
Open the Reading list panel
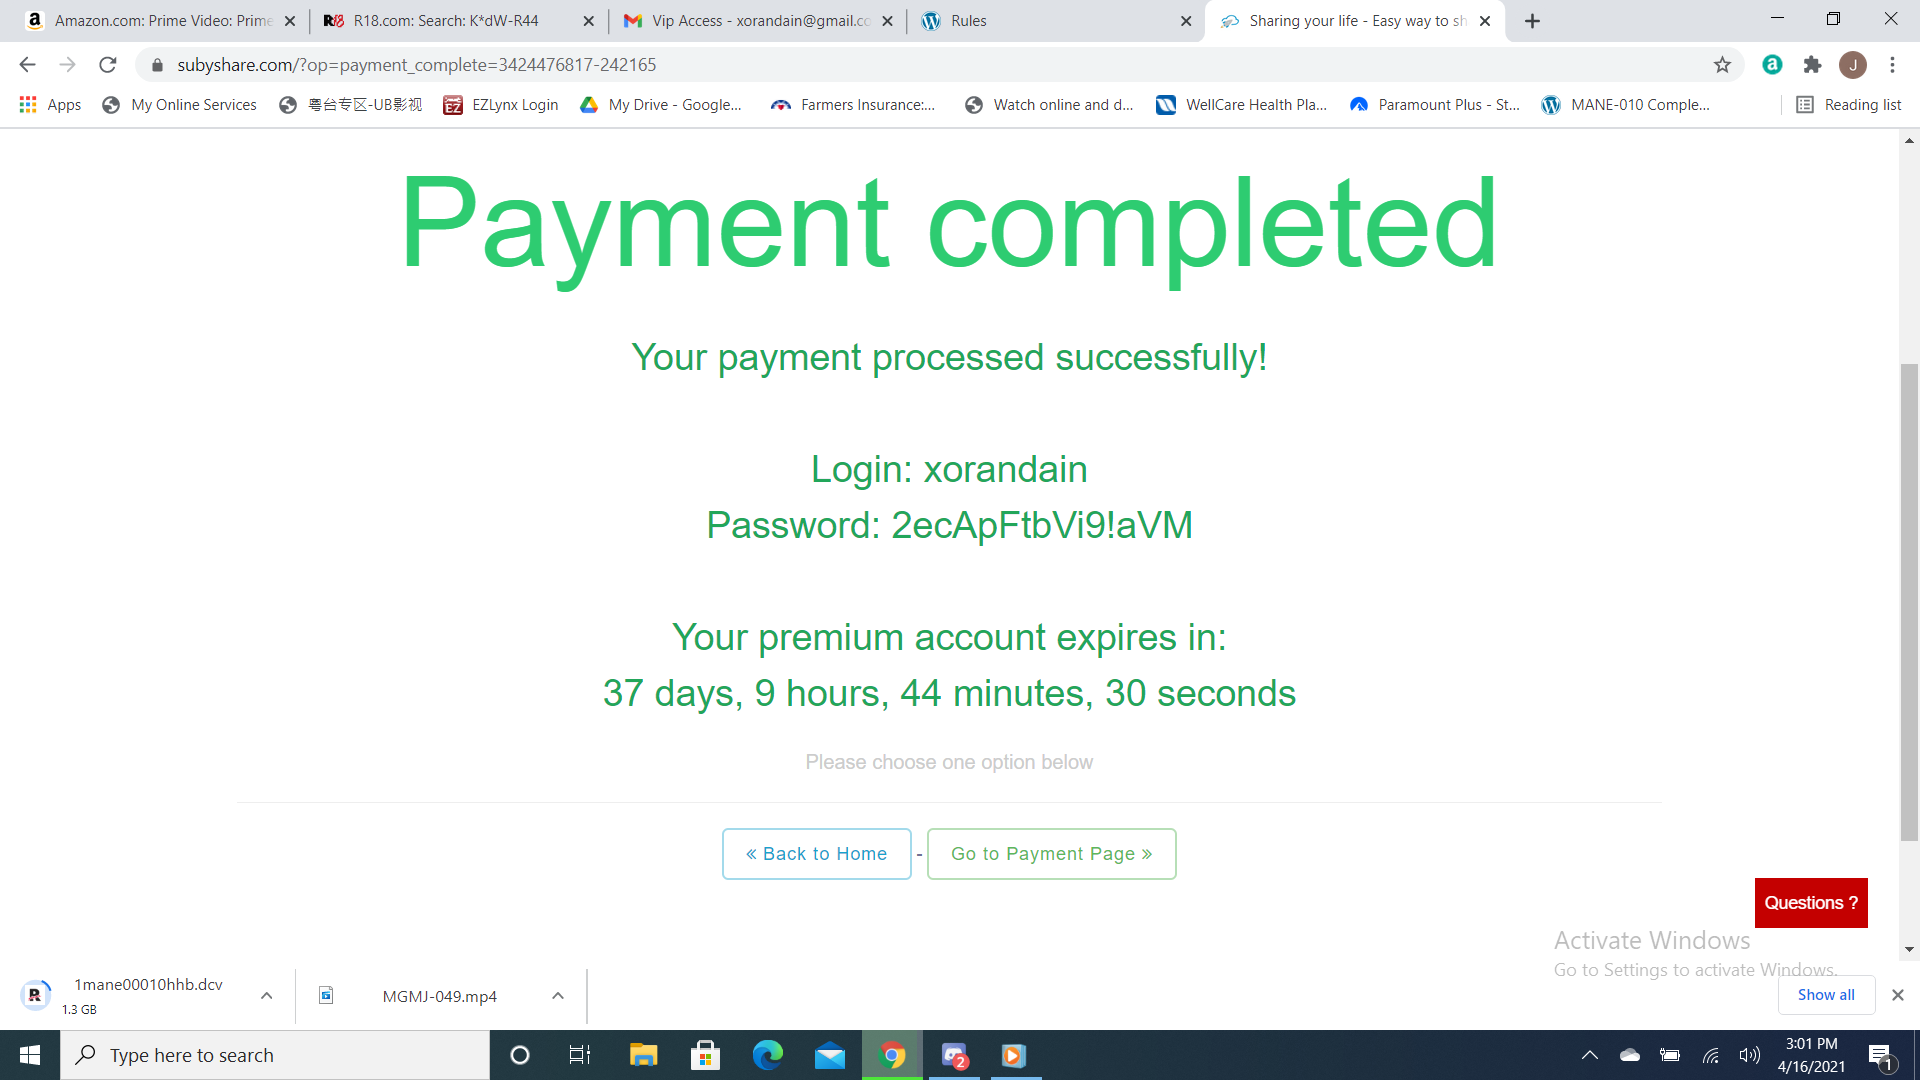(x=1849, y=105)
